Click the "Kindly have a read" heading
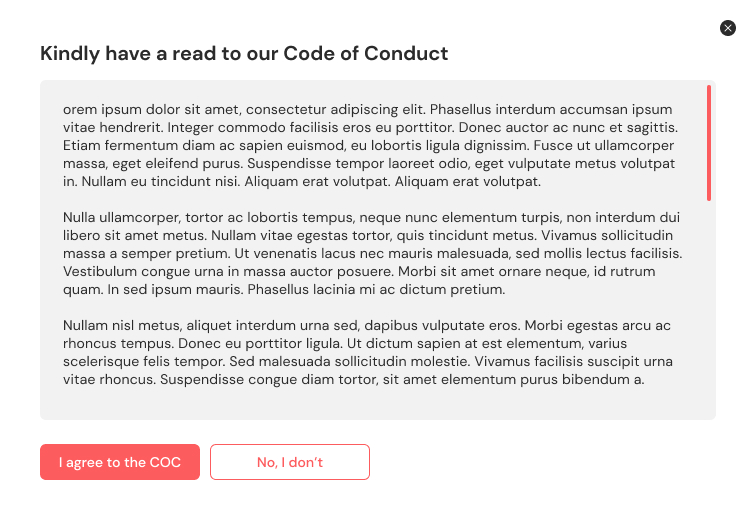This screenshot has width=756, height=520. 244,53
